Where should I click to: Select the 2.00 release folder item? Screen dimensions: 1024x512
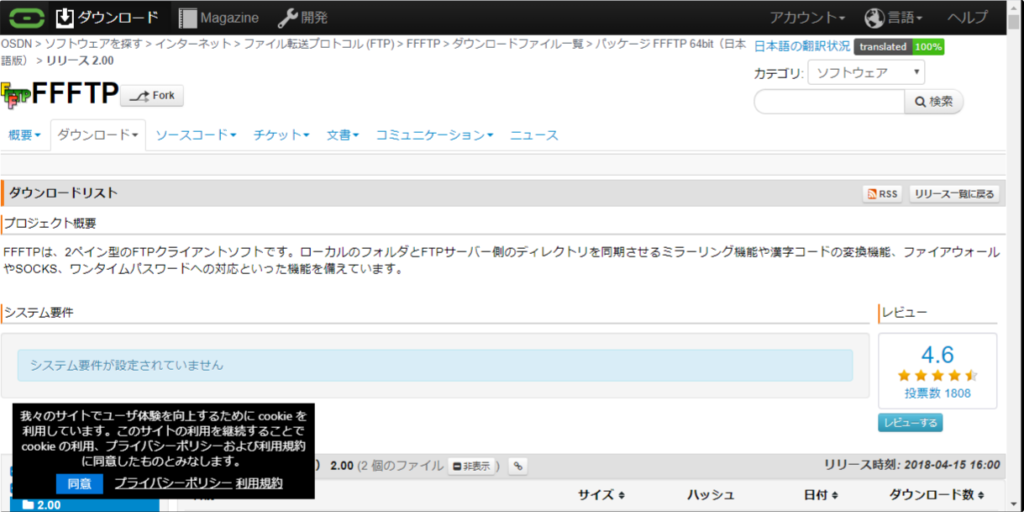pyautogui.click(x=84, y=505)
